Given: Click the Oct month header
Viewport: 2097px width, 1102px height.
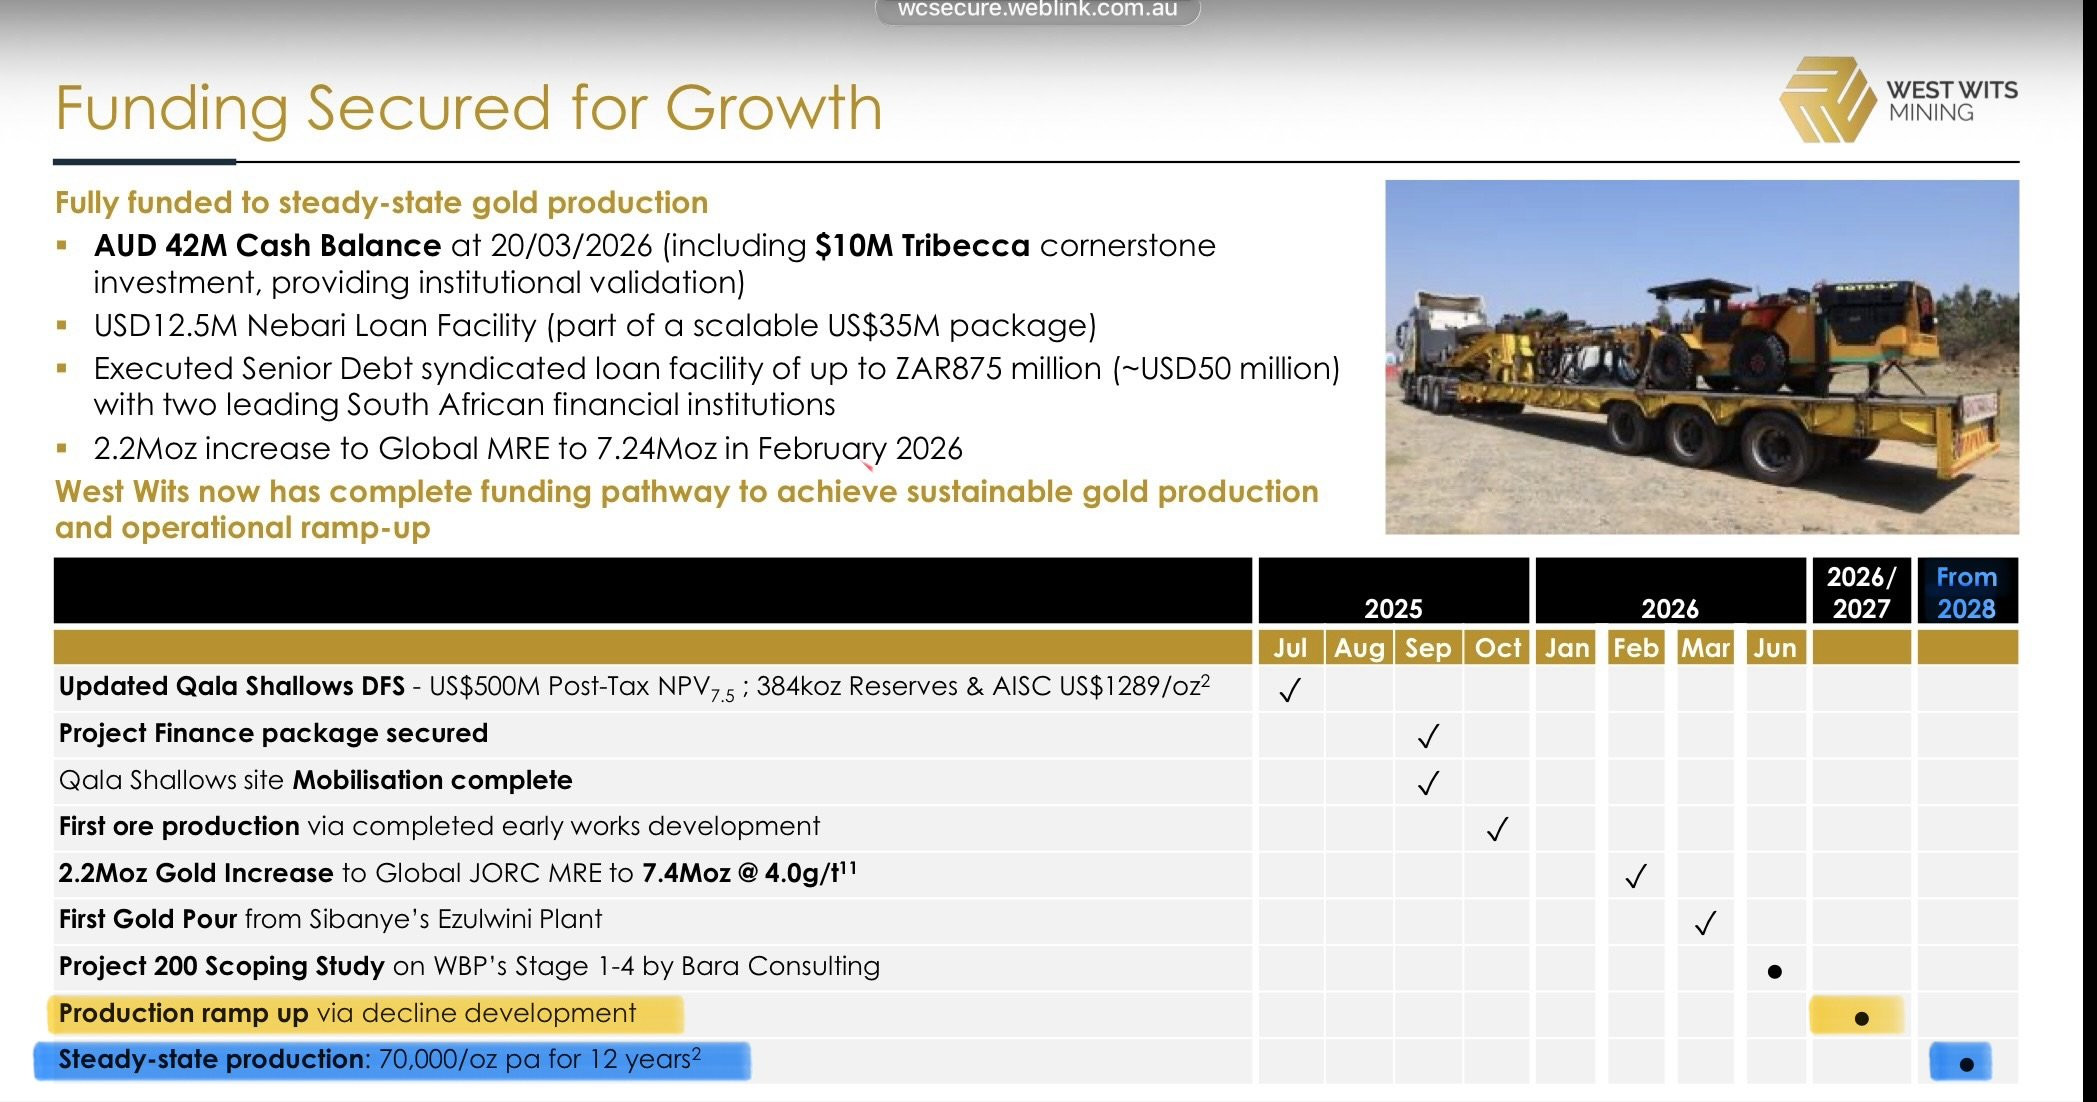Looking at the screenshot, I should coord(1497,648).
